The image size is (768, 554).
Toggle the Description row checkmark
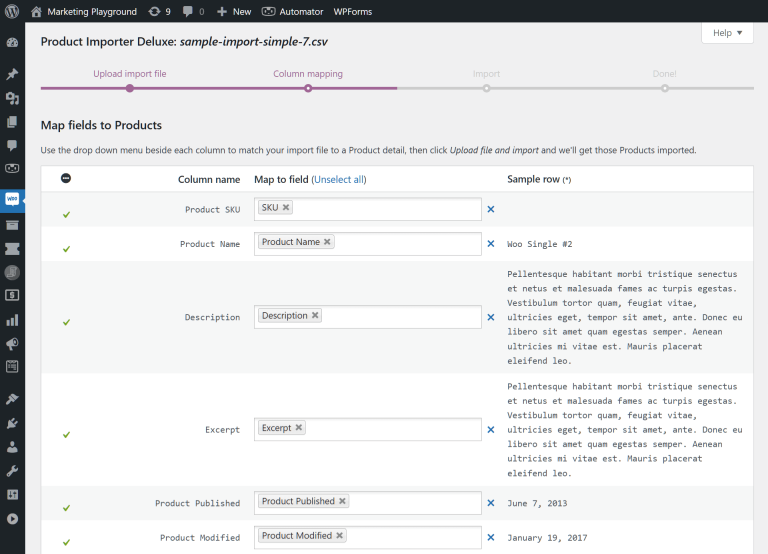tap(67, 322)
